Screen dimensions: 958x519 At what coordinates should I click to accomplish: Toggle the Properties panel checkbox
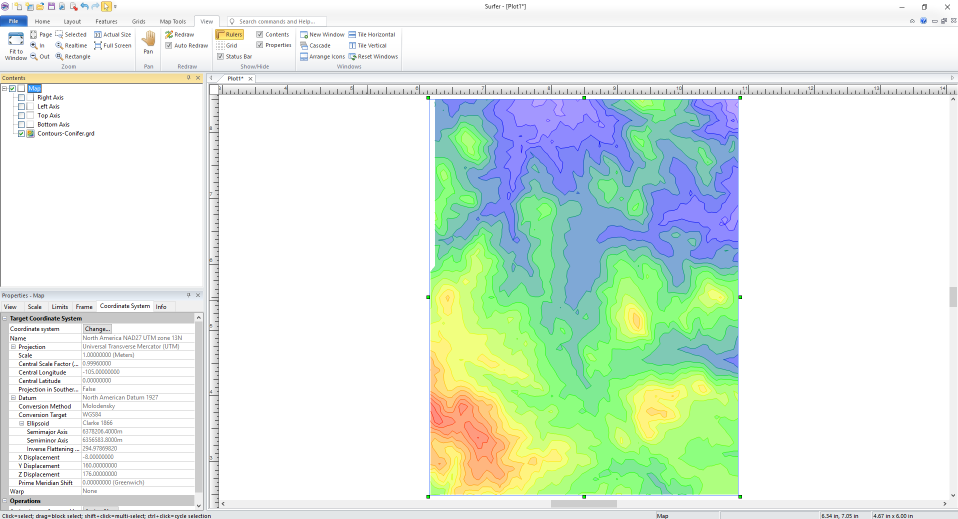pos(260,45)
